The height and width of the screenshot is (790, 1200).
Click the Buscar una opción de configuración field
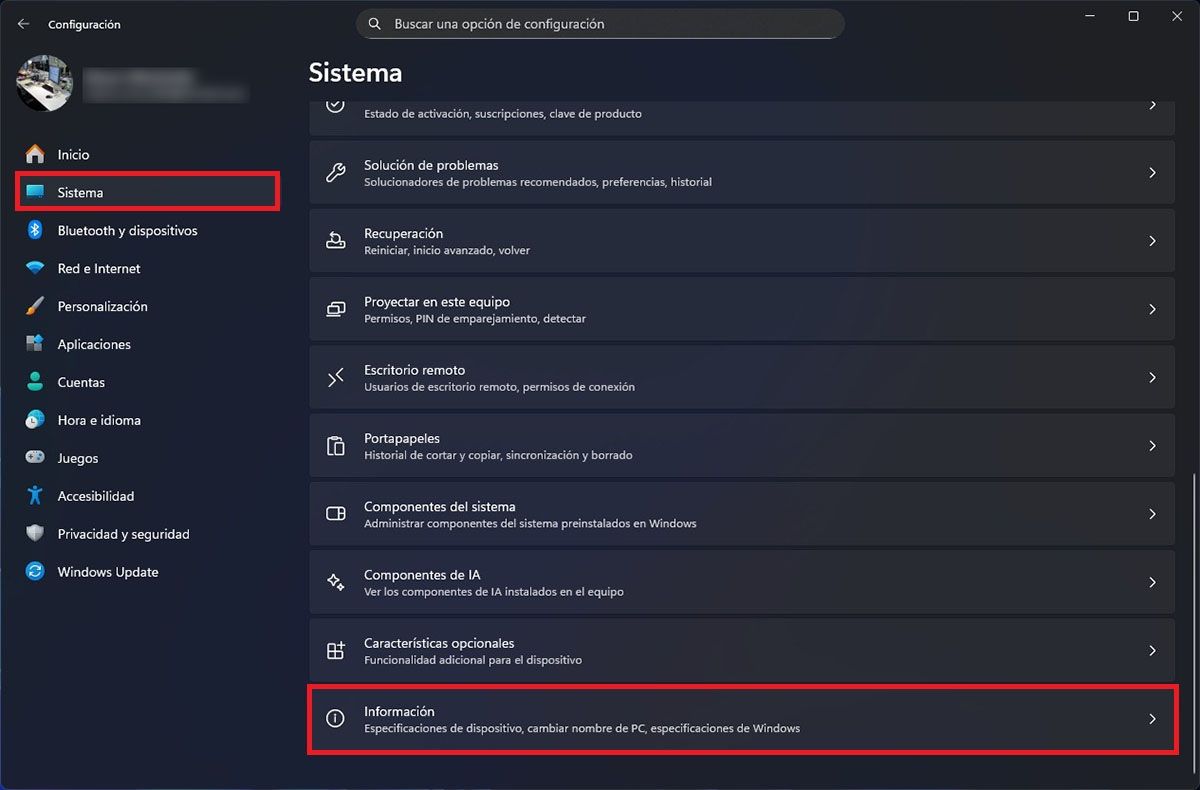600,24
